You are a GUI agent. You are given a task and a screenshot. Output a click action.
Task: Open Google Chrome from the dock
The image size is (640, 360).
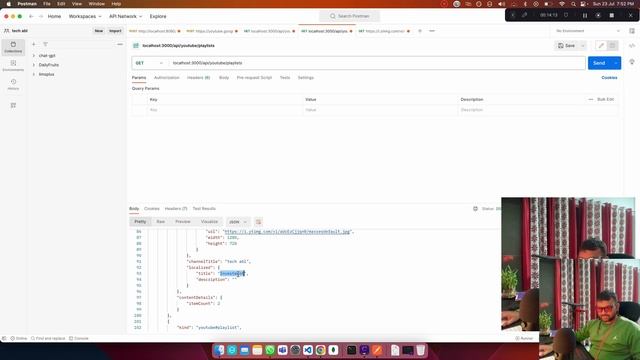(x=320, y=350)
